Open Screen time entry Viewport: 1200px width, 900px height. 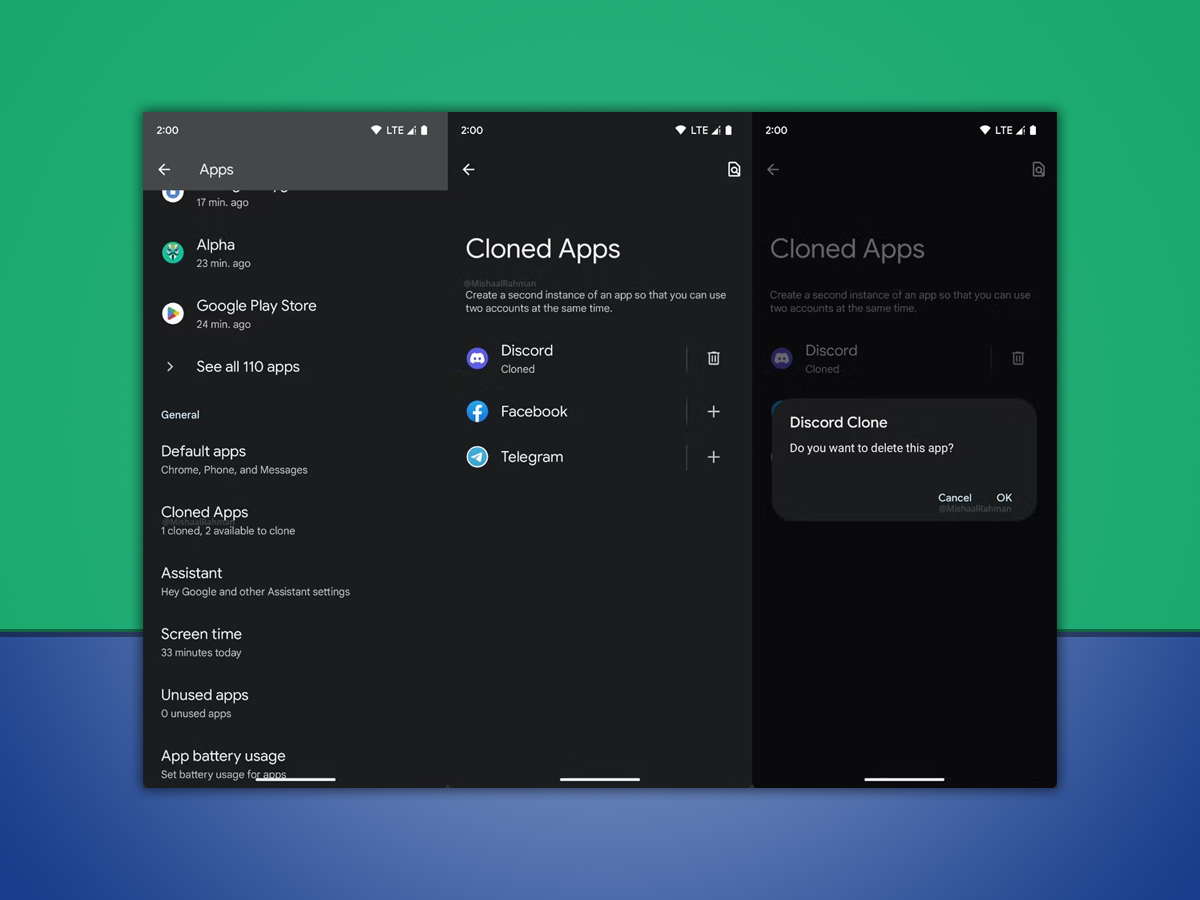click(x=202, y=642)
